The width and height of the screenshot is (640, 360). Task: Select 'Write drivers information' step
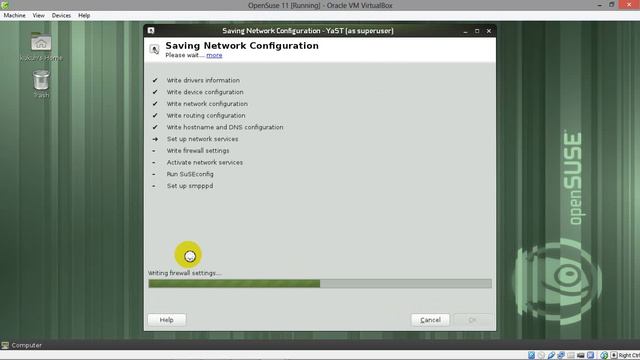pyautogui.click(x=203, y=80)
